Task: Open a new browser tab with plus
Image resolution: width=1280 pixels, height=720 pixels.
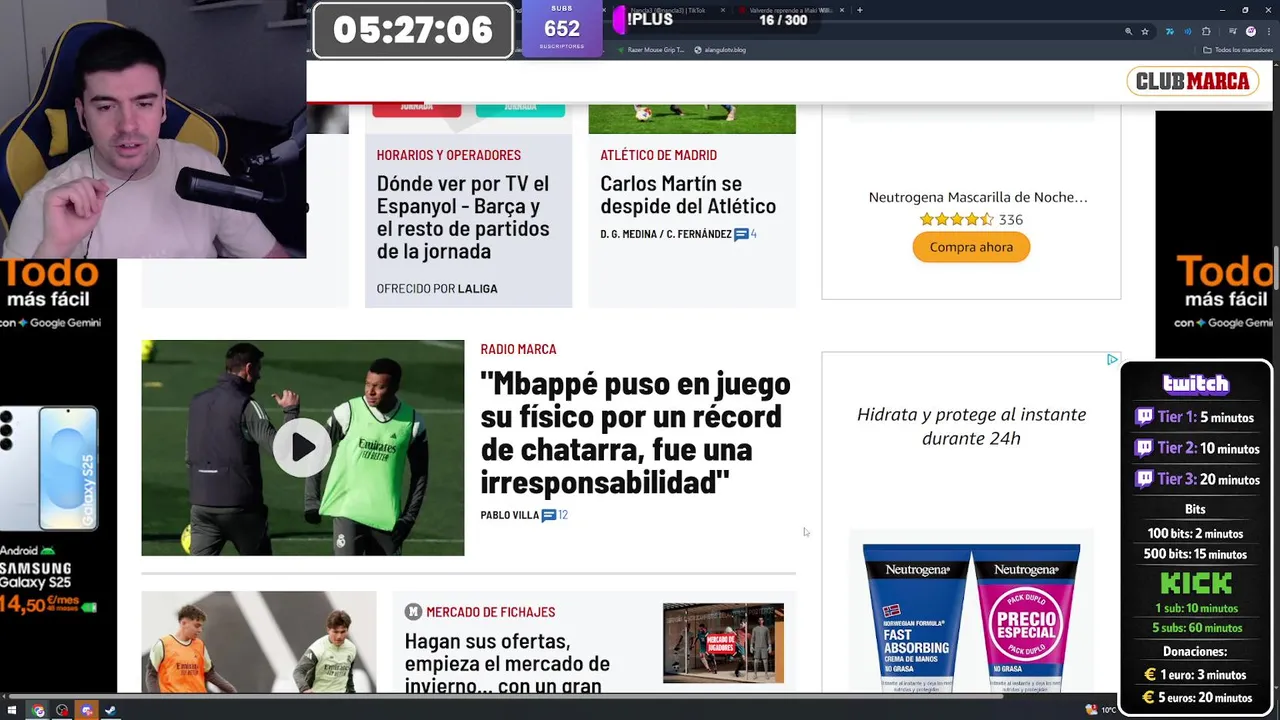Action: pos(860,10)
